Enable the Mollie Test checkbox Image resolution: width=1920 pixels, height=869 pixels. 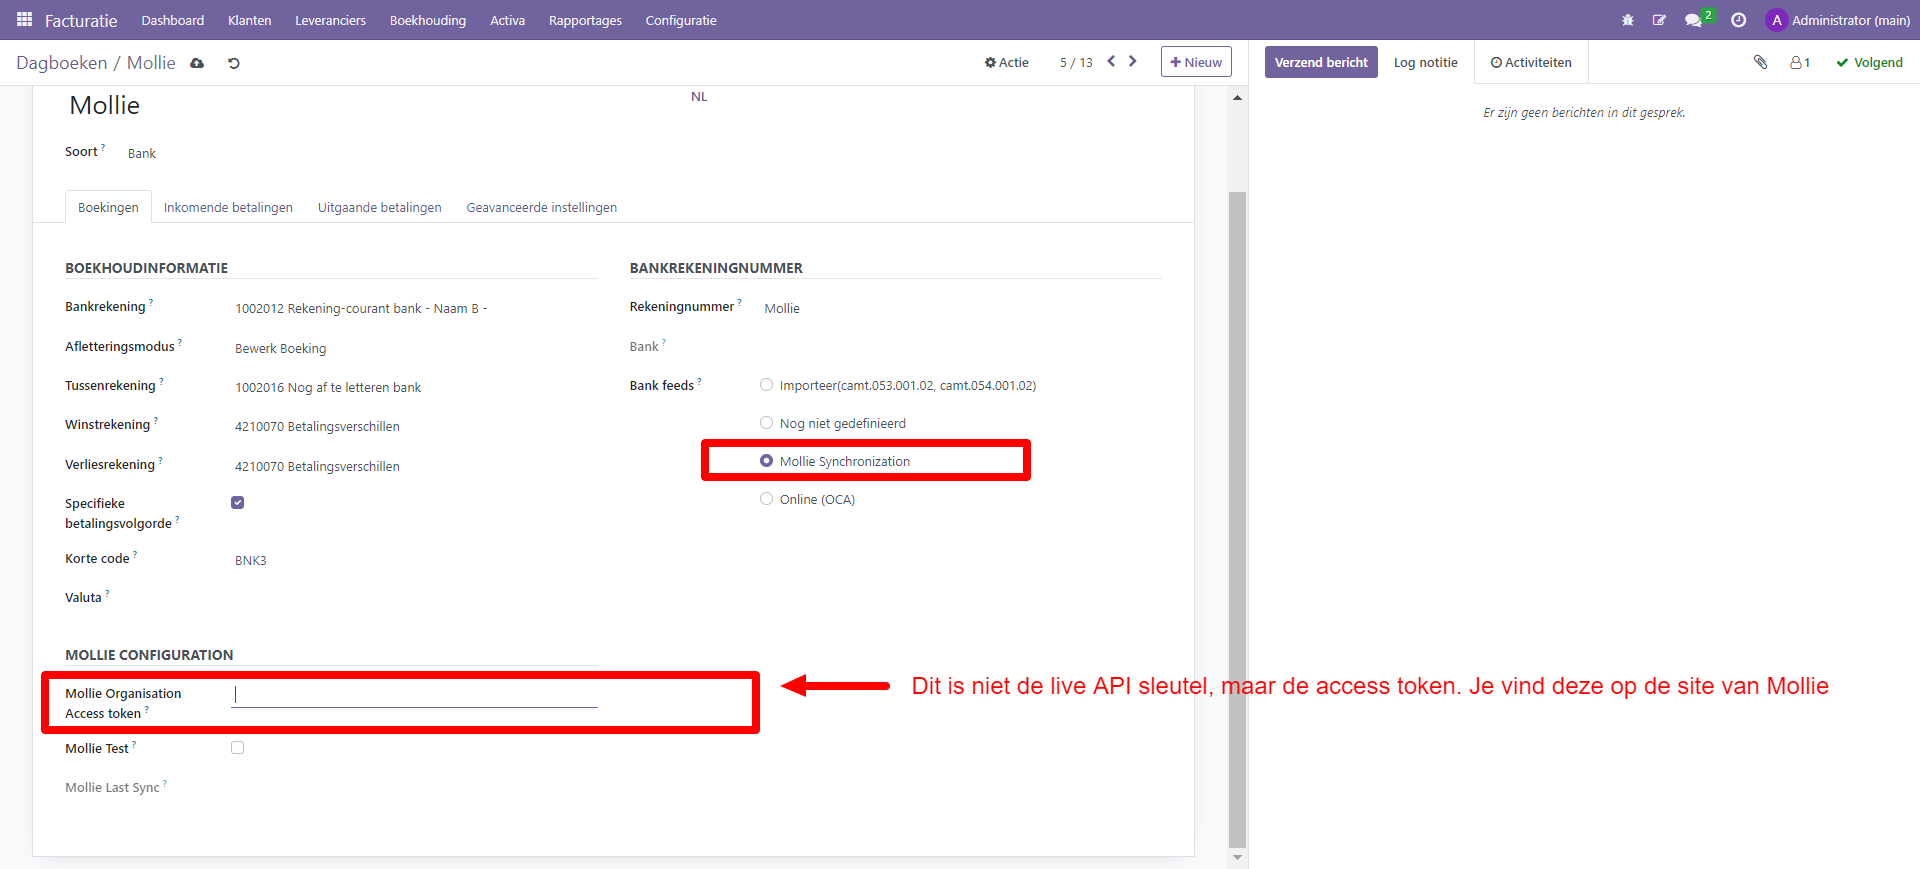tap(237, 748)
